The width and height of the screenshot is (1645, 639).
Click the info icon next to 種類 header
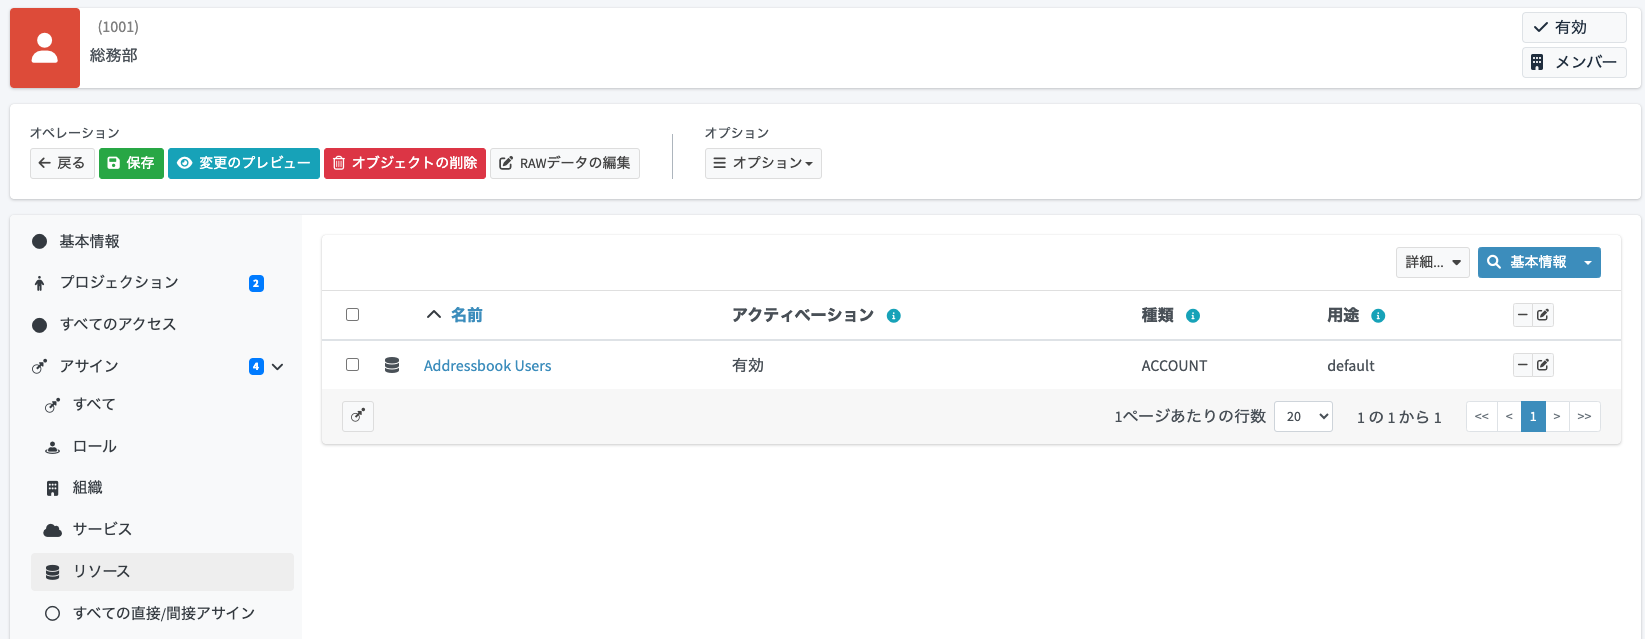pos(1193,316)
